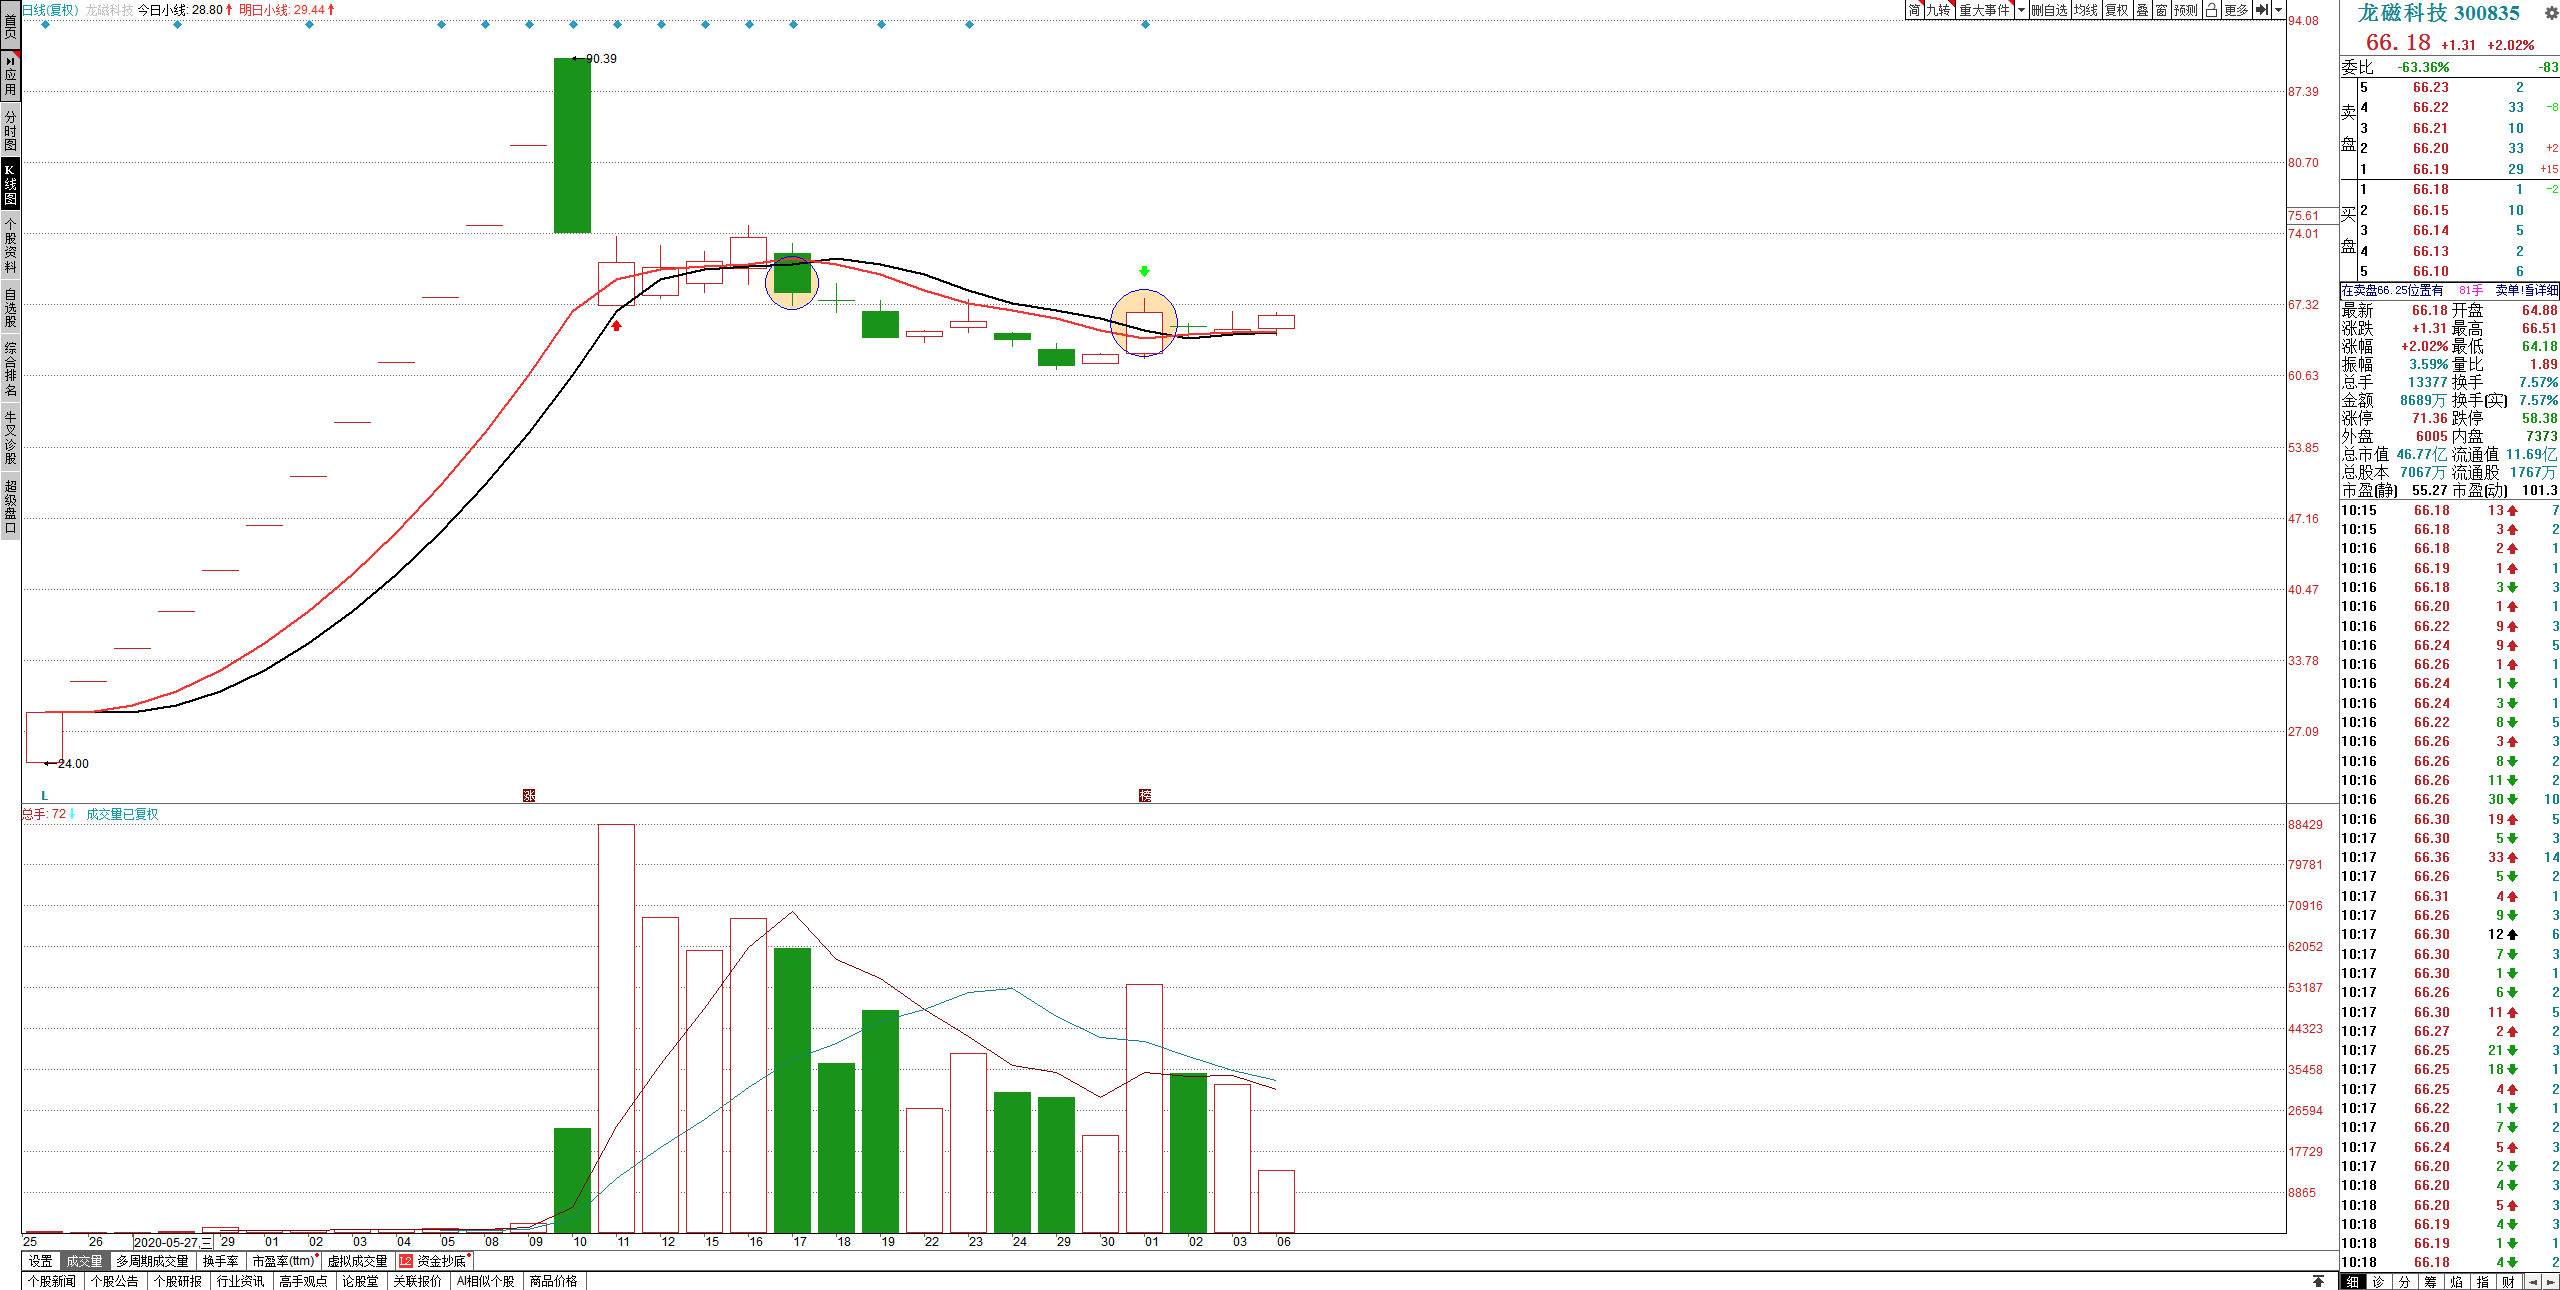This screenshot has height=1290, width=2560.
Task: Select 筹 chip distribution tab
Action: (2430, 1281)
